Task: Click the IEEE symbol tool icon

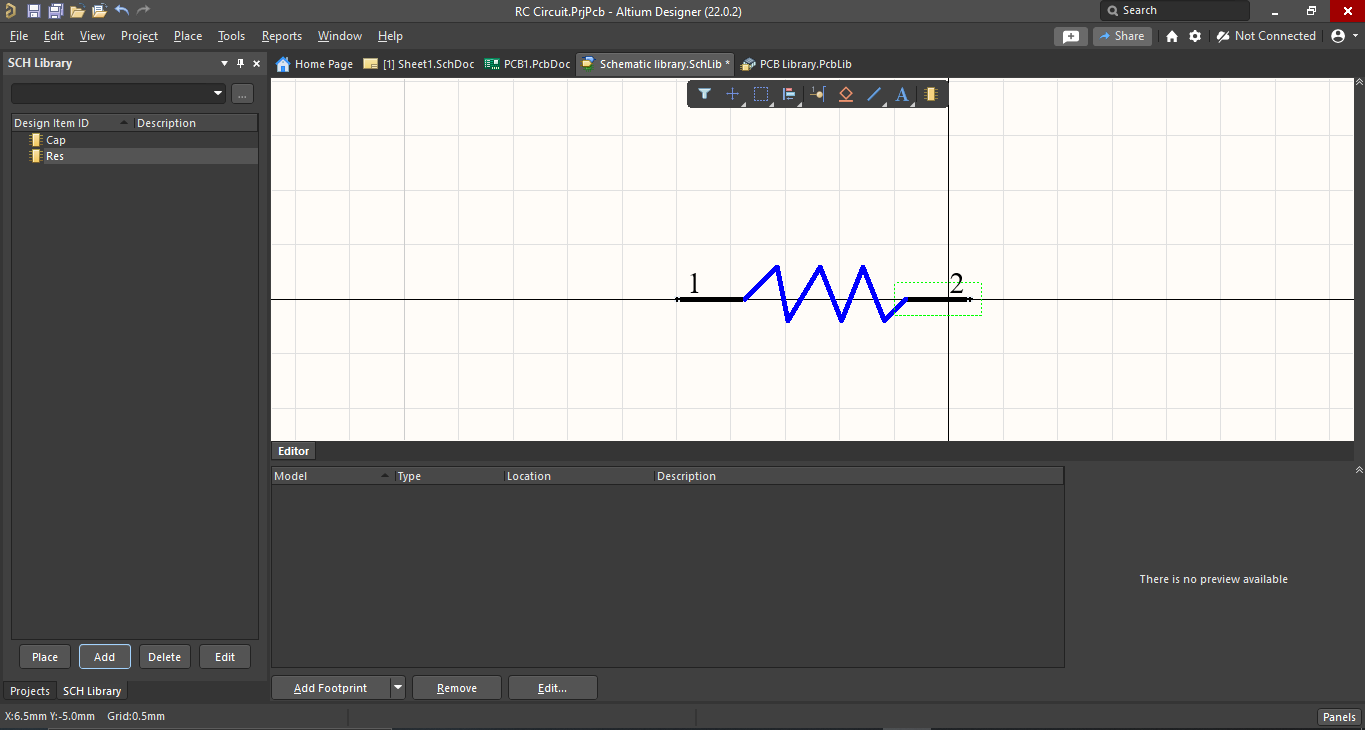Action: (x=846, y=94)
